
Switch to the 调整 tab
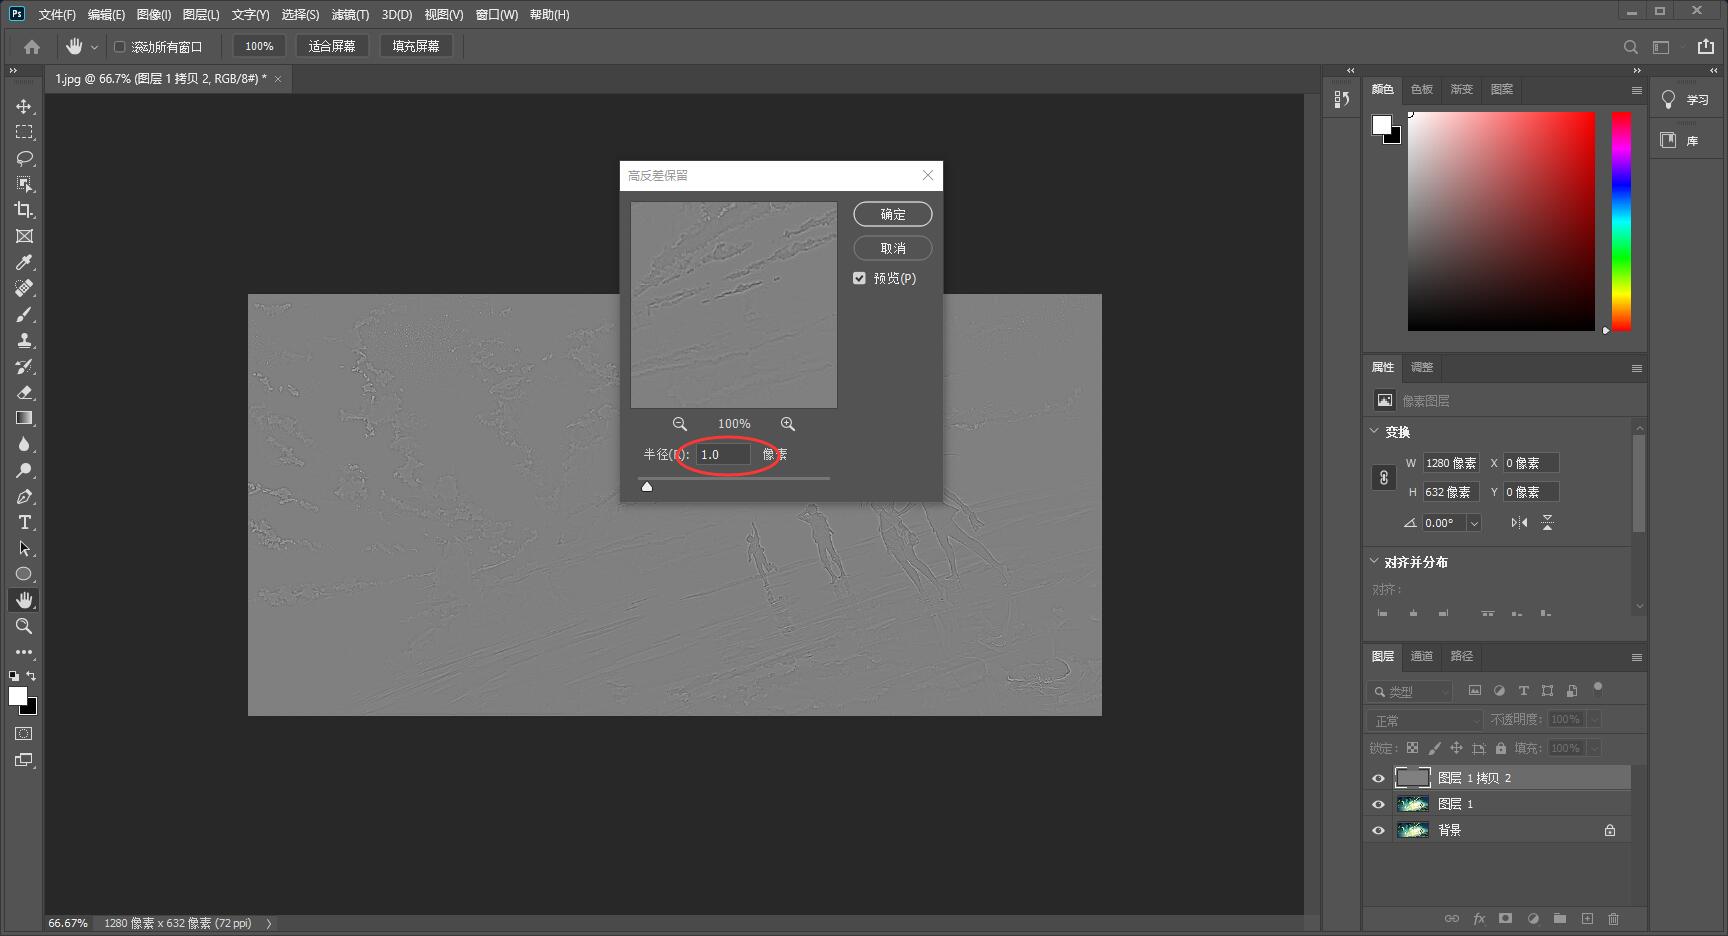pos(1422,367)
